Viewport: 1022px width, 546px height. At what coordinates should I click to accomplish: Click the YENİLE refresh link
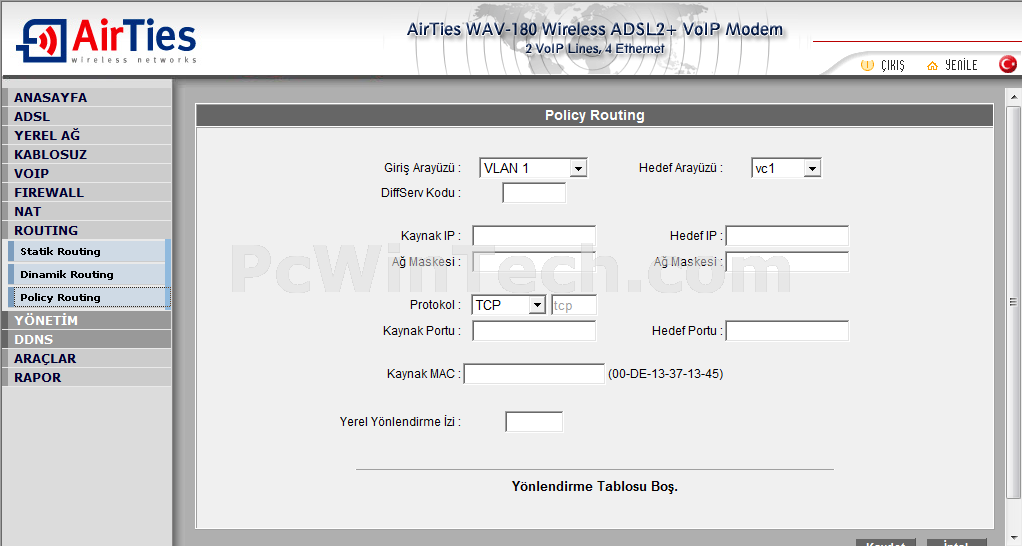[961, 65]
